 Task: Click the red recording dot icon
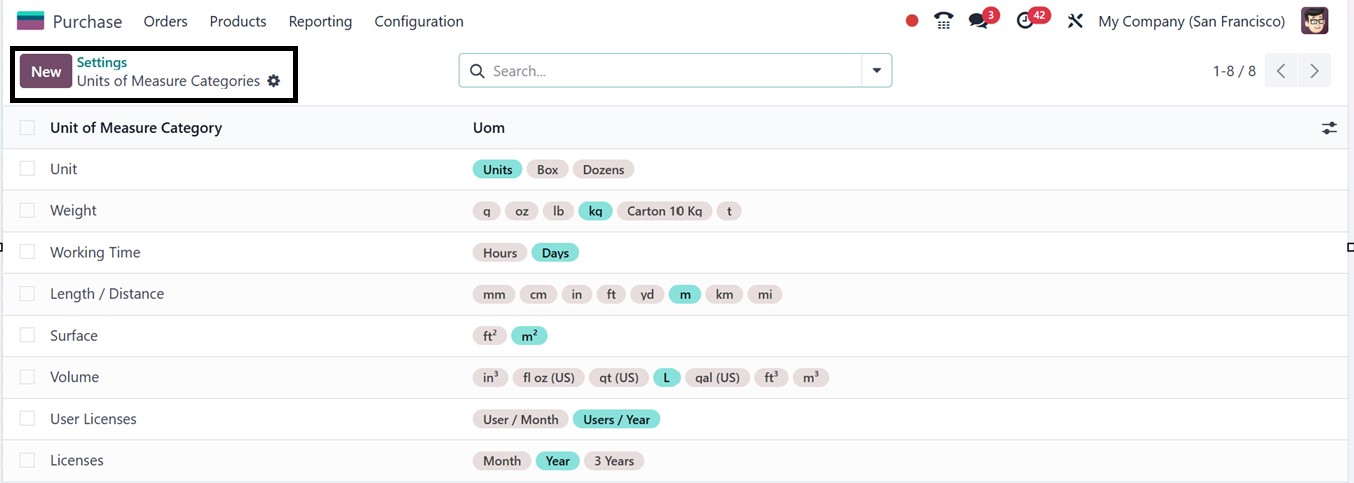912,21
